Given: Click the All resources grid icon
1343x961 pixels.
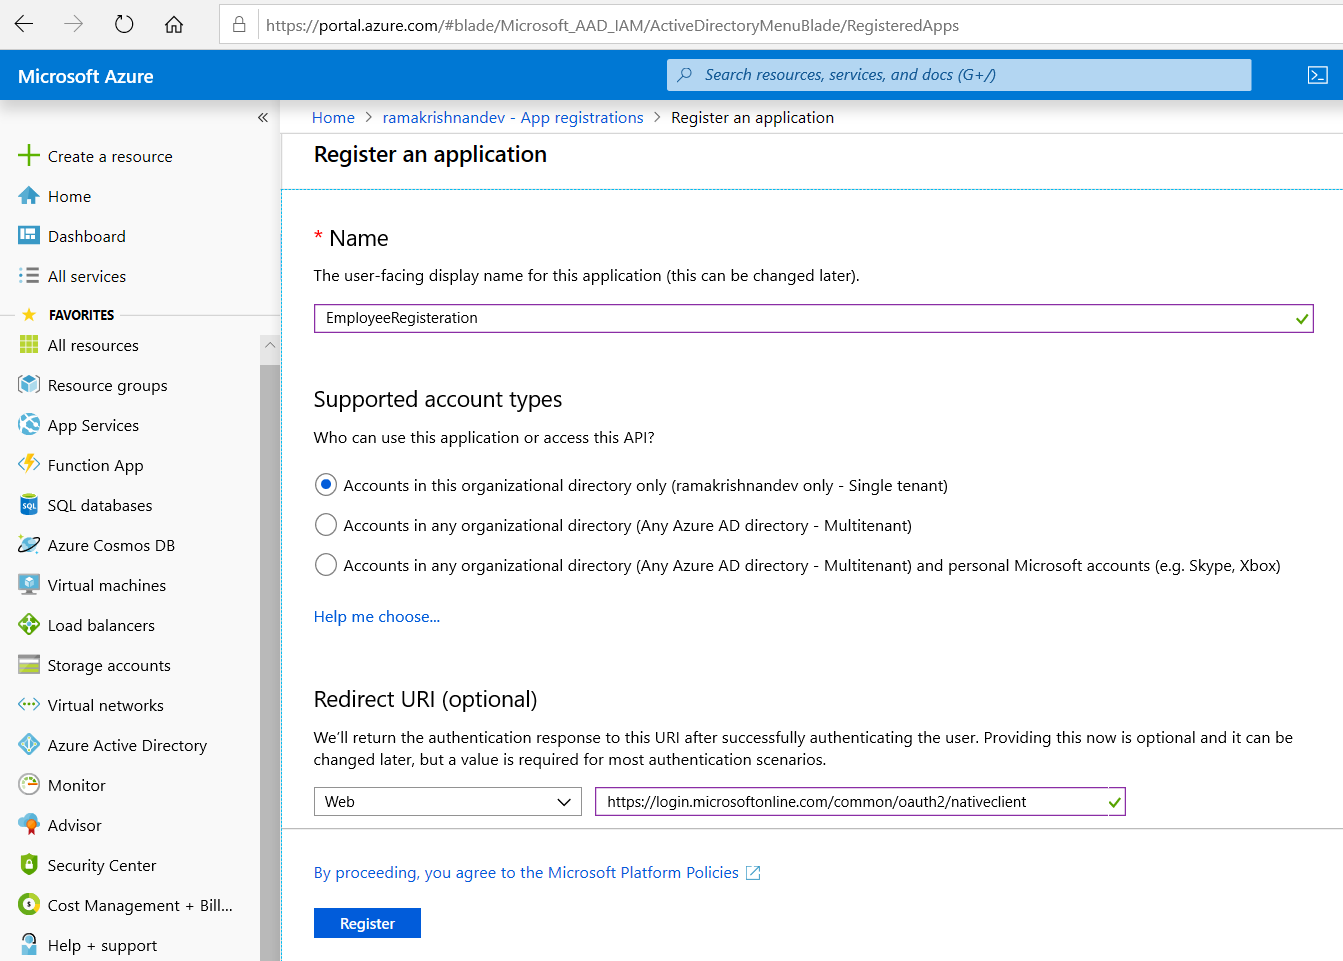Looking at the screenshot, I should [29, 345].
